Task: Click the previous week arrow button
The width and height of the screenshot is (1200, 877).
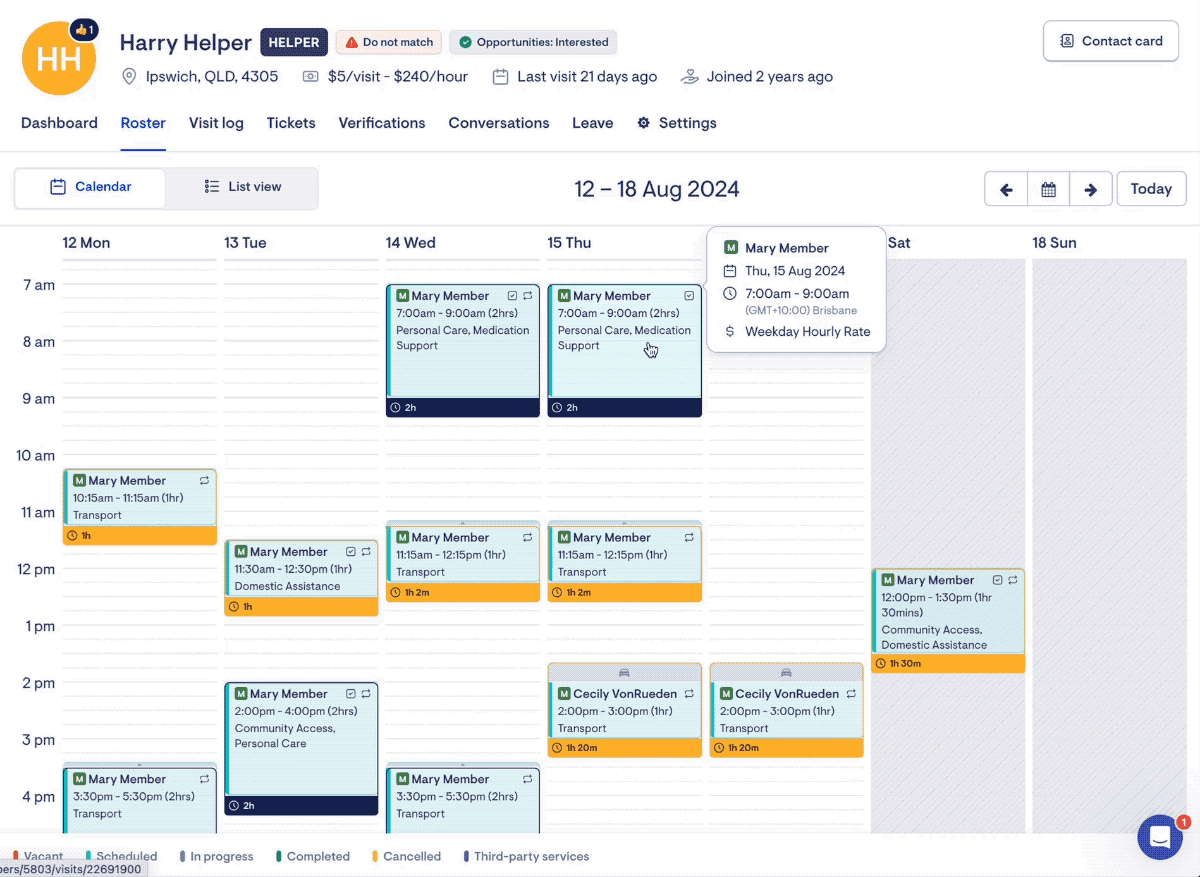Action: [x=1006, y=189]
